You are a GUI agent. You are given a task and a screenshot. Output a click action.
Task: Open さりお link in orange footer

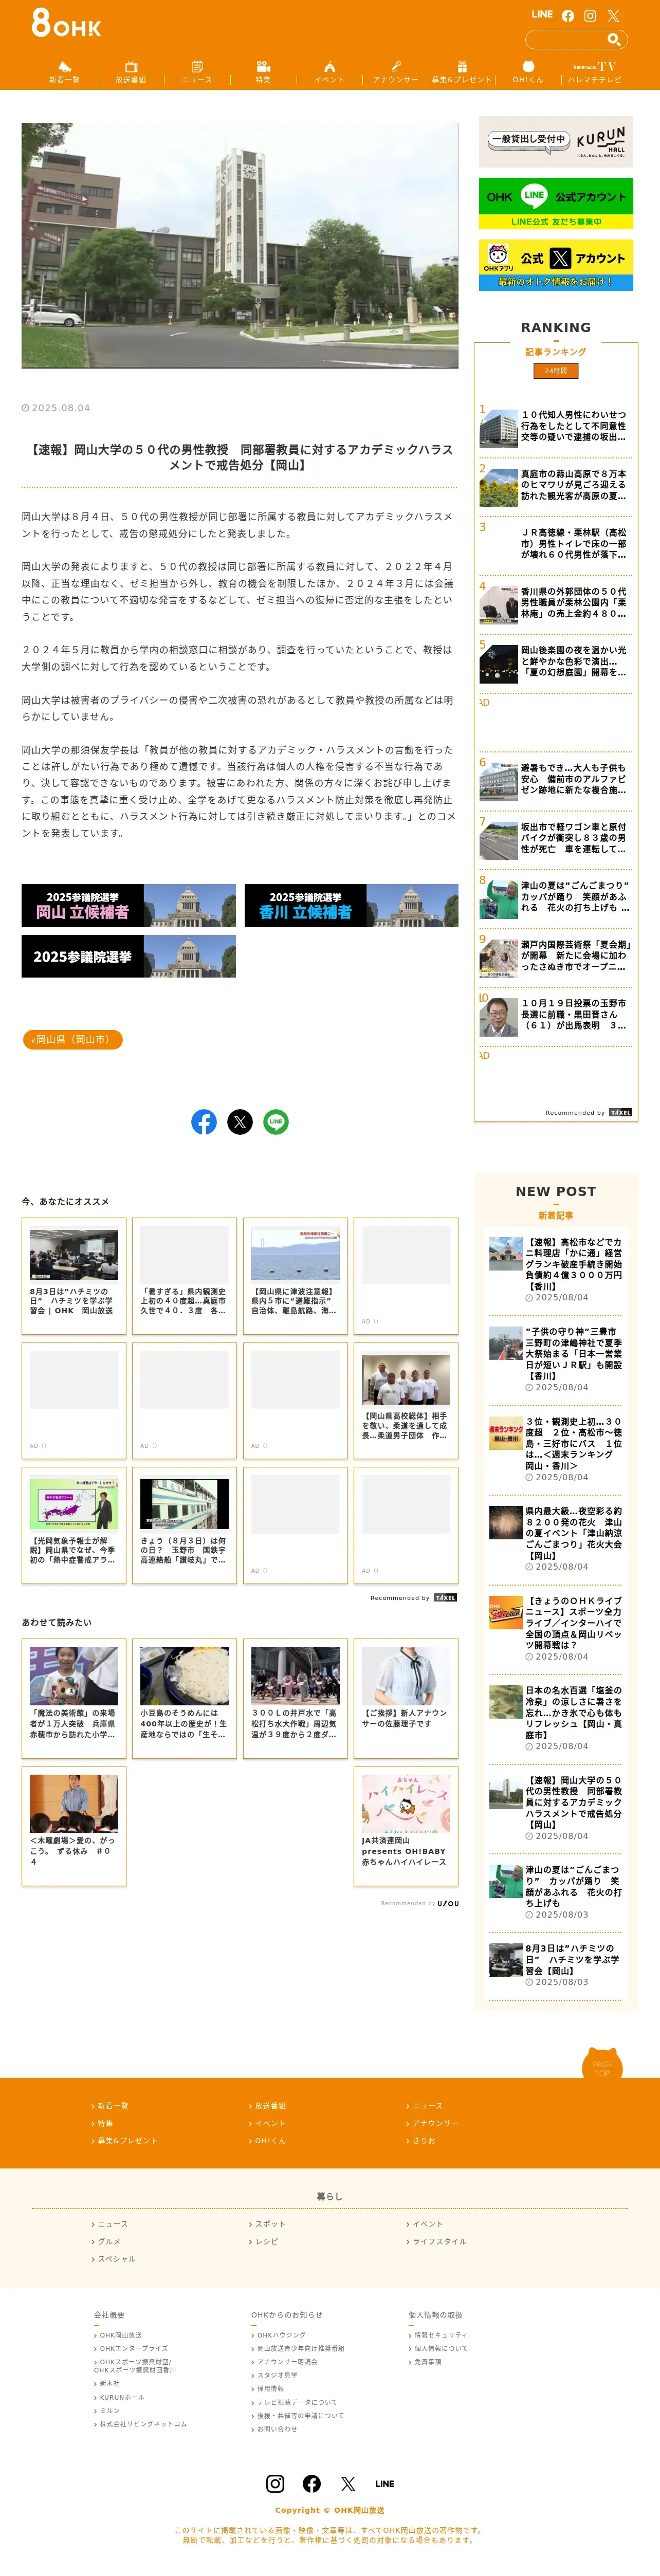421,2141
